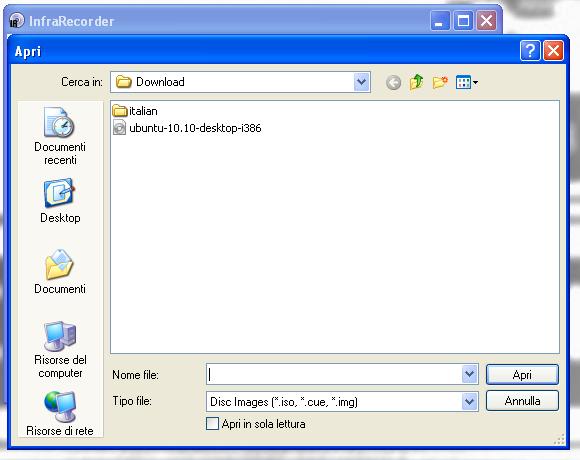This screenshot has width=580, height=460.
Task: Minimize the InfraRecorder window
Action: click(x=440, y=21)
